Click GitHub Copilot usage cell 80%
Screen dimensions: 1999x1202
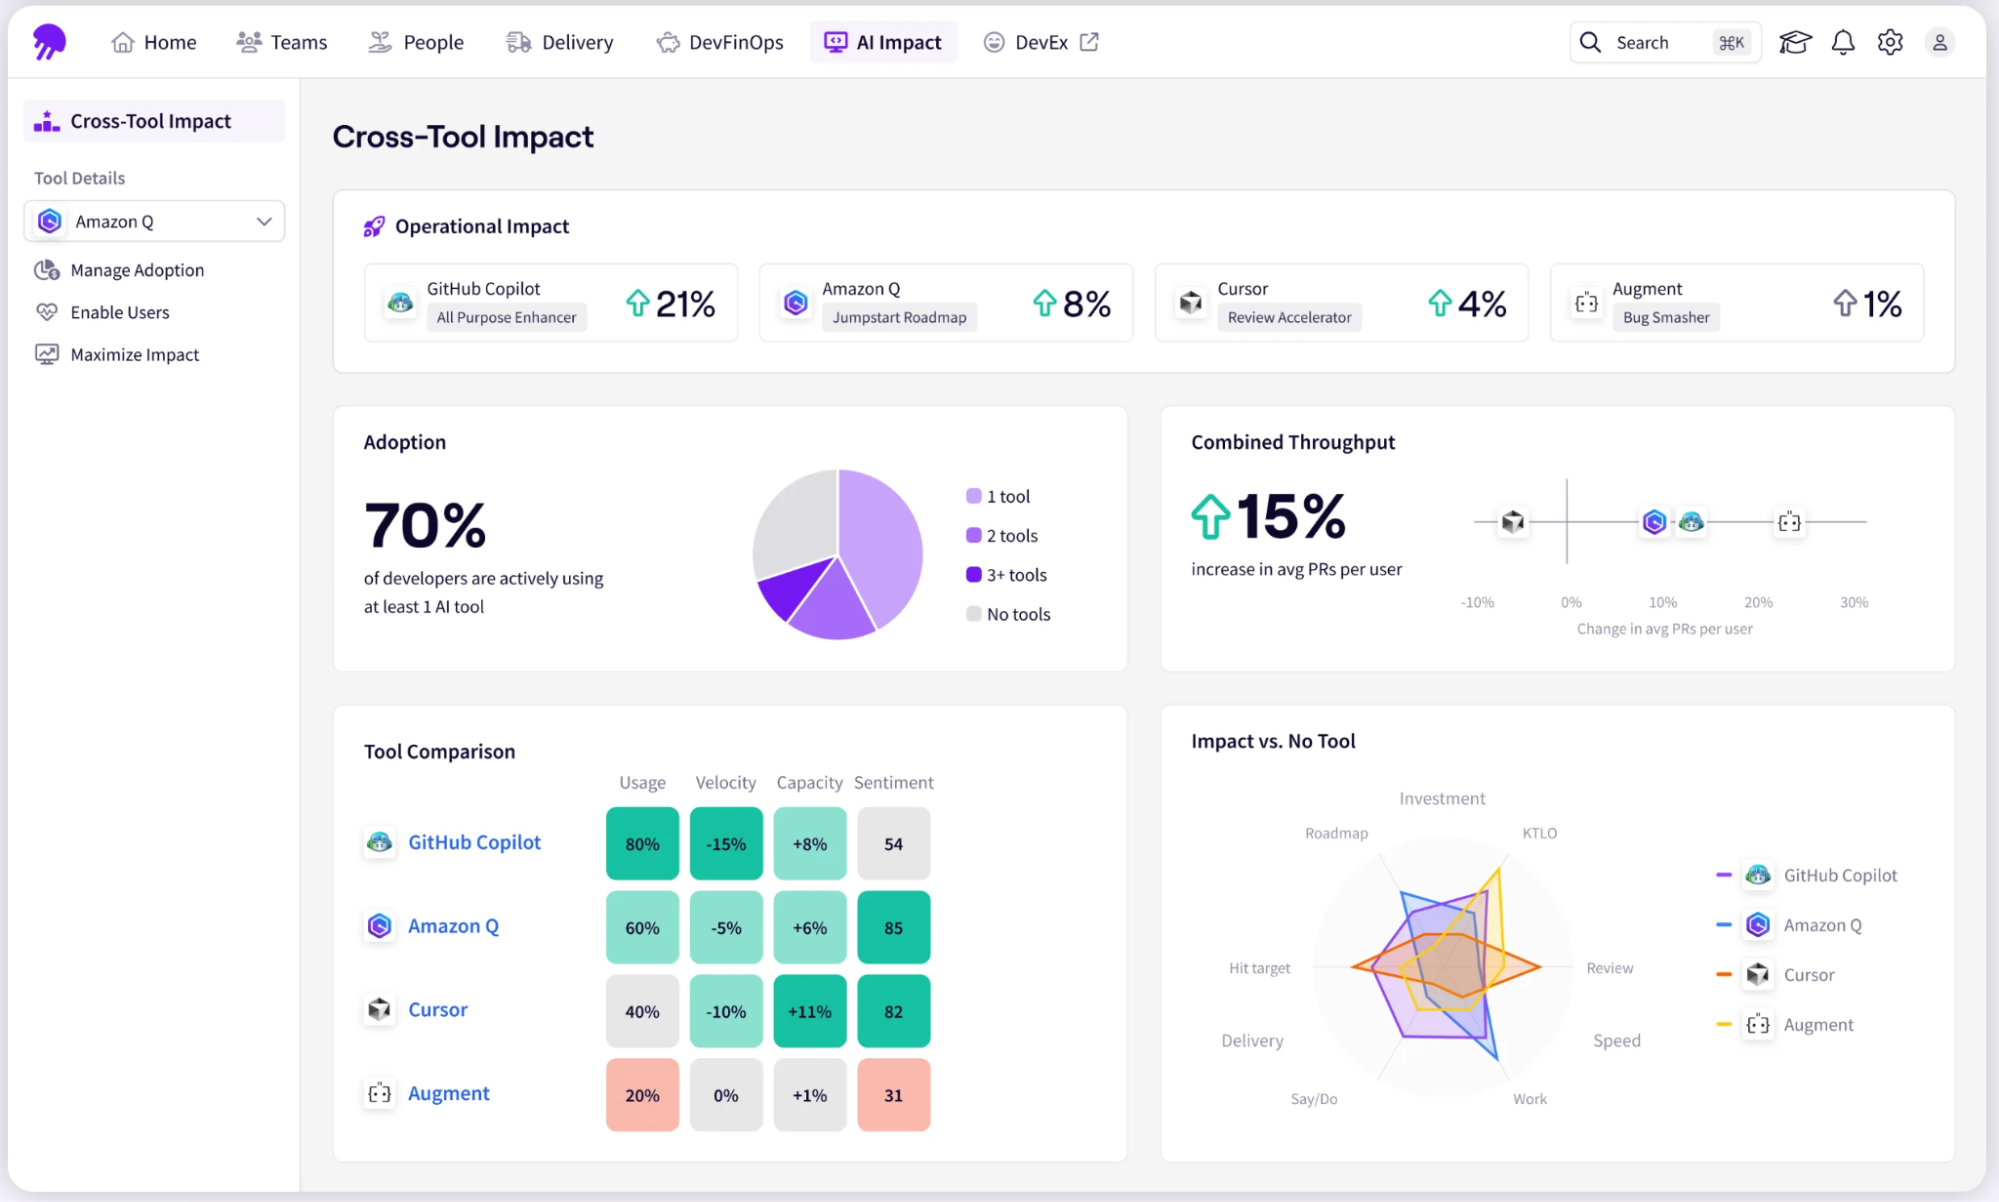pos(642,844)
